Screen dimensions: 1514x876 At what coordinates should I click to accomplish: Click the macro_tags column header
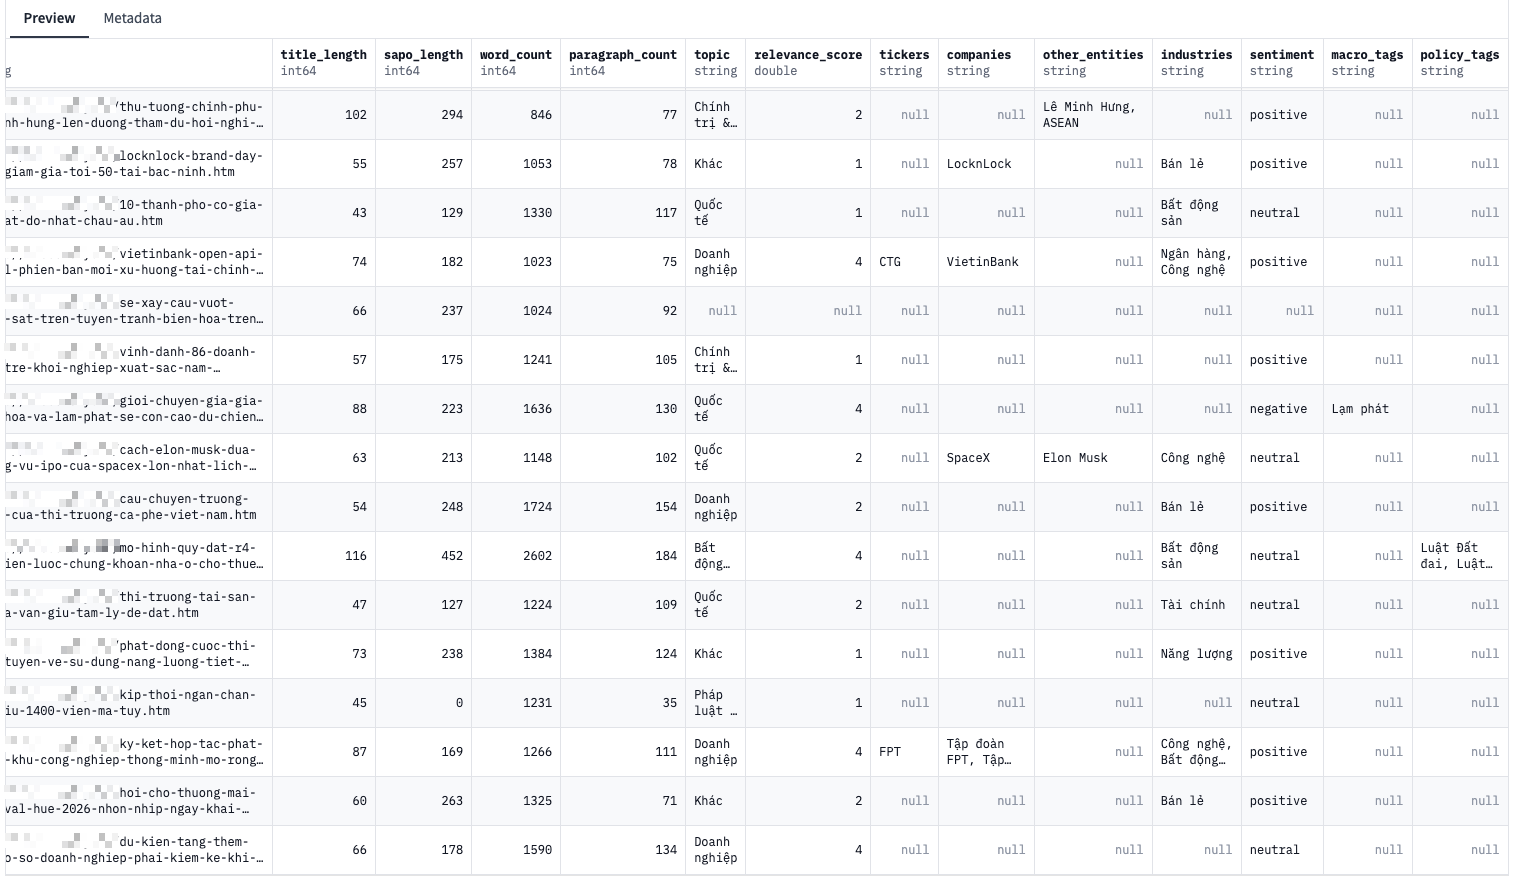(1367, 62)
